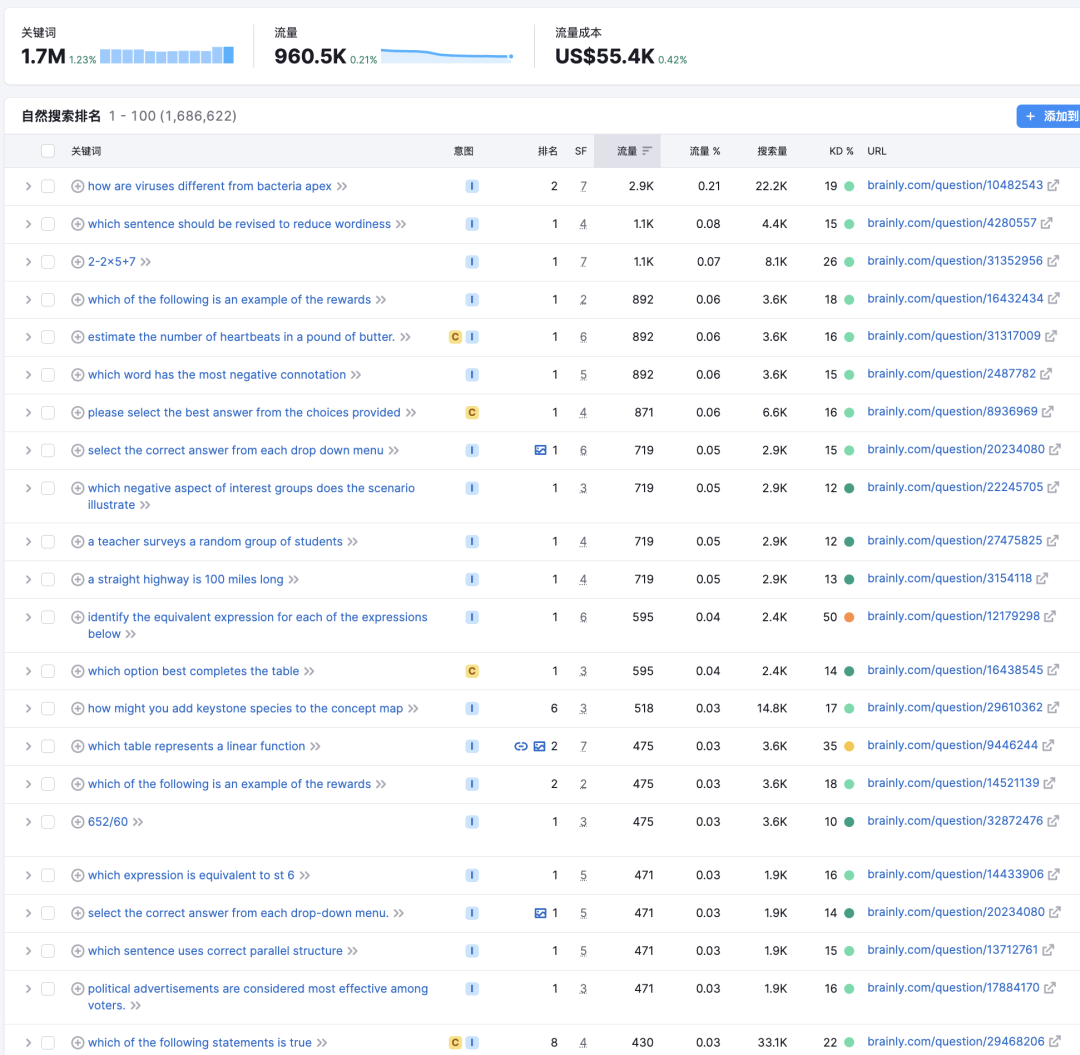Expand the 'how are viruses different from bacteria apex' row
1080x1055 pixels.
[x=28, y=186]
